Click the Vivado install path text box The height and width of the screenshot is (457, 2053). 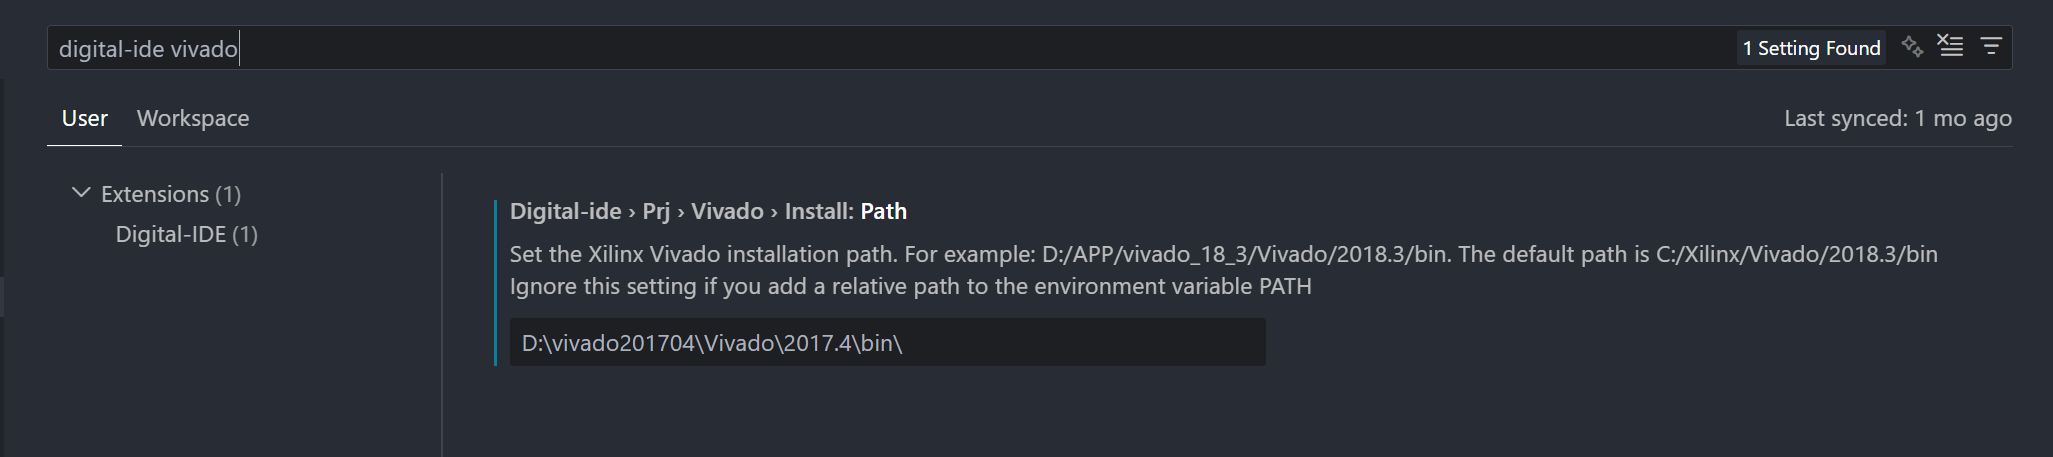pos(887,343)
